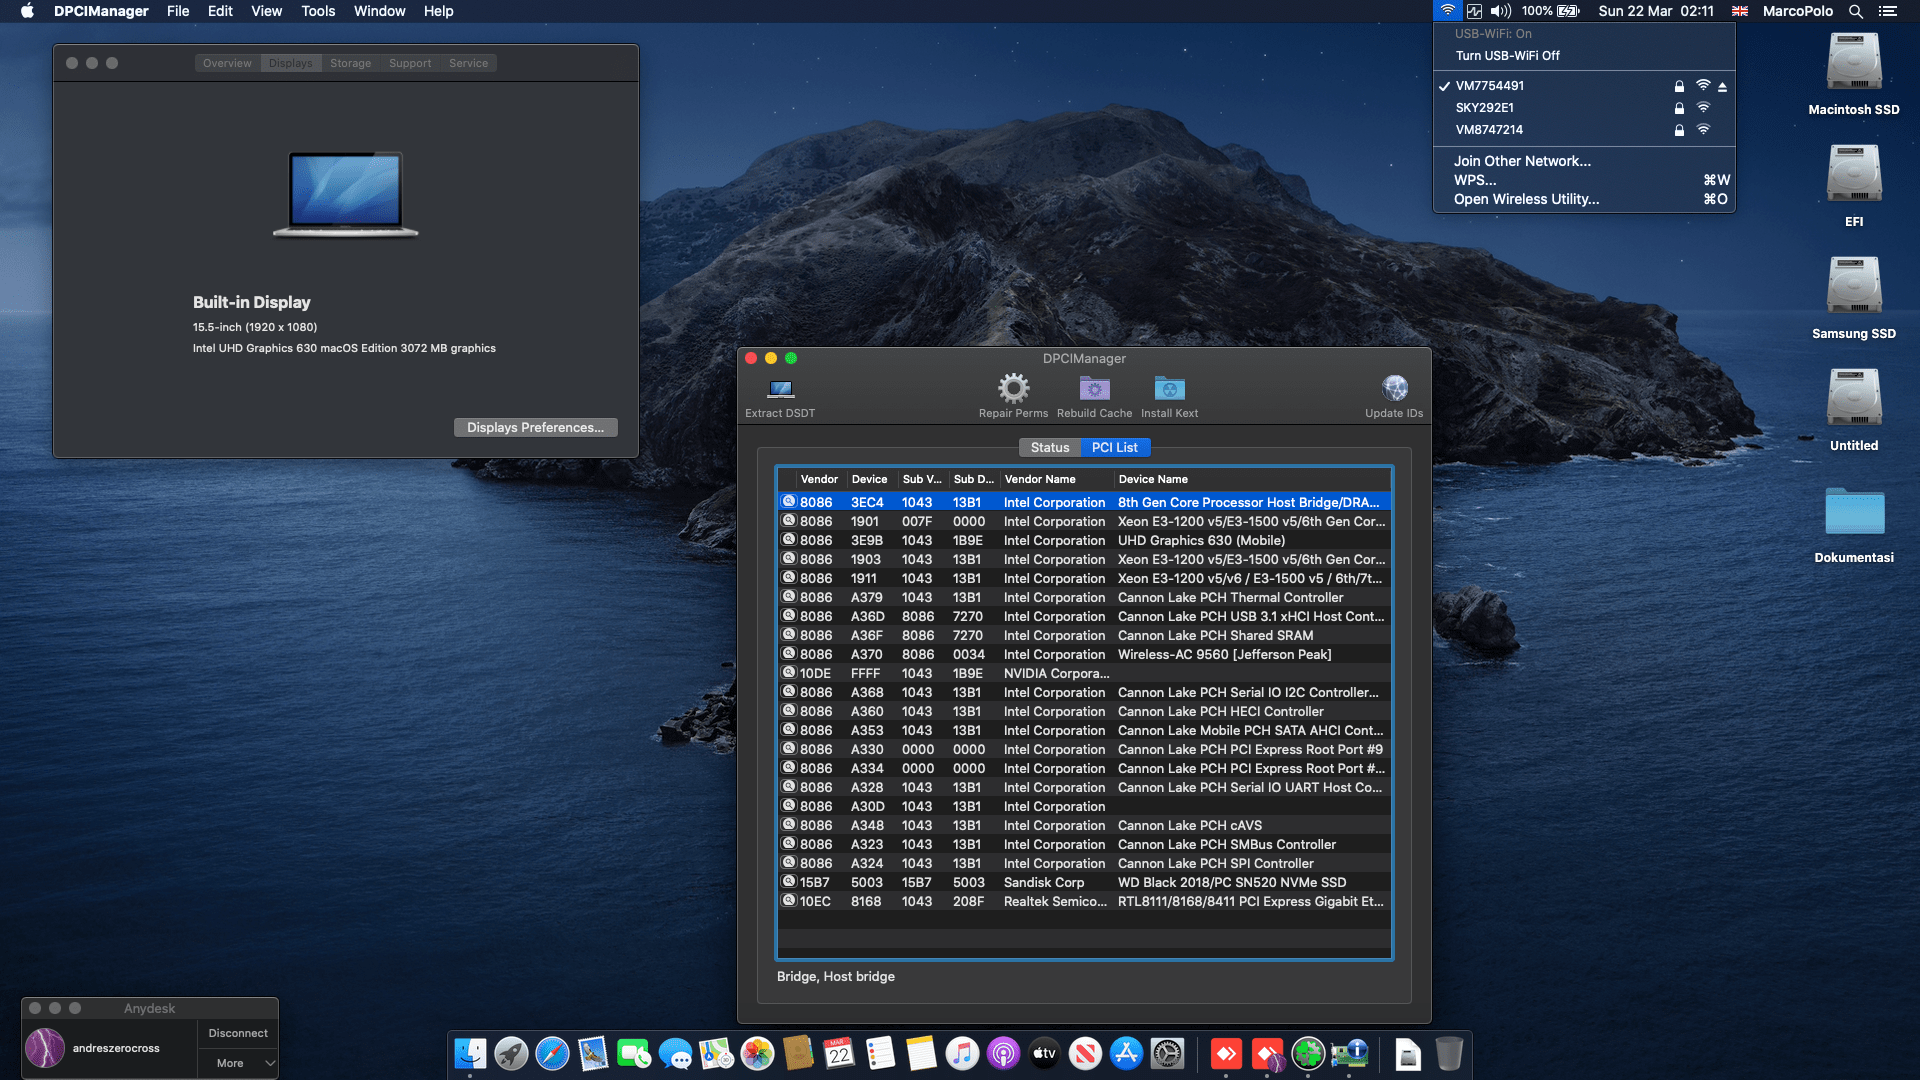Select the PCI List tab
Viewport: 1920px width, 1080px height.
point(1115,447)
